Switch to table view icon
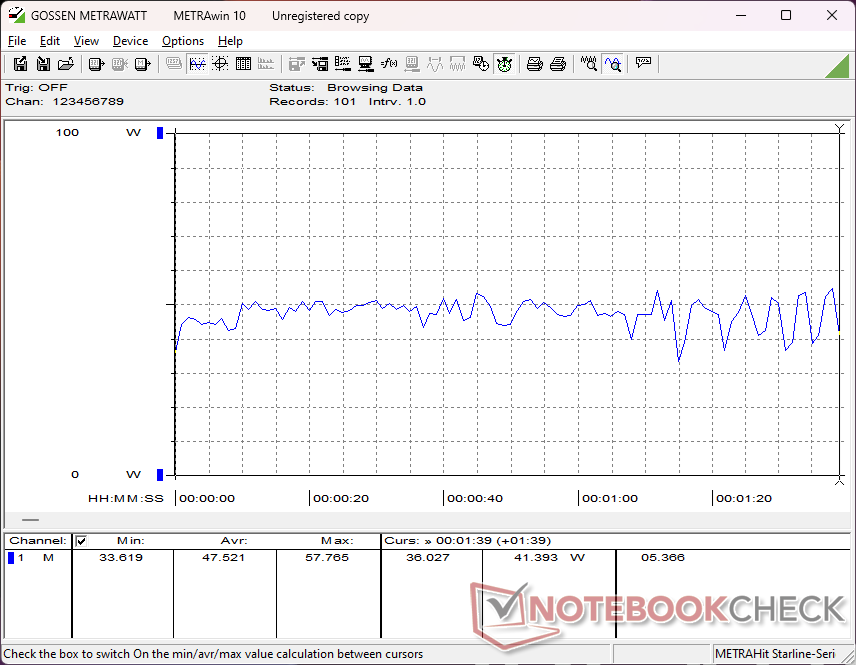Screen dimensions: 856x665 pos(243,64)
